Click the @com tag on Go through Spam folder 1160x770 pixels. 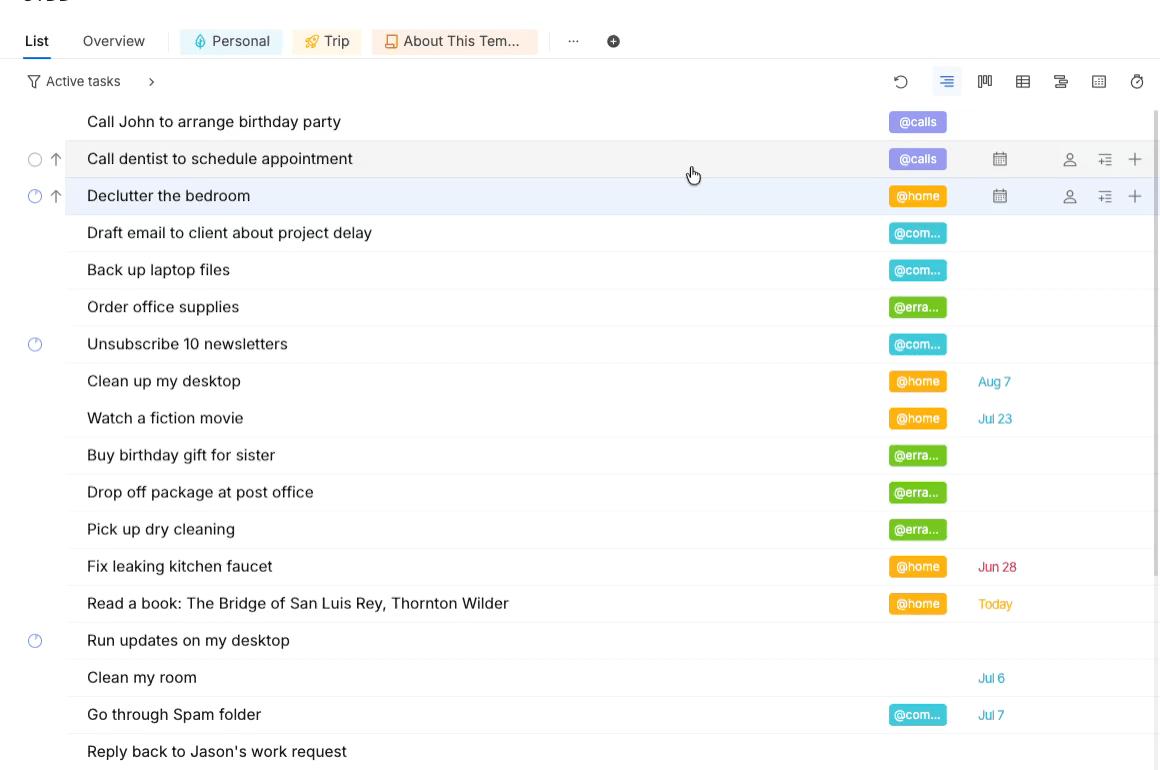click(x=917, y=715)
